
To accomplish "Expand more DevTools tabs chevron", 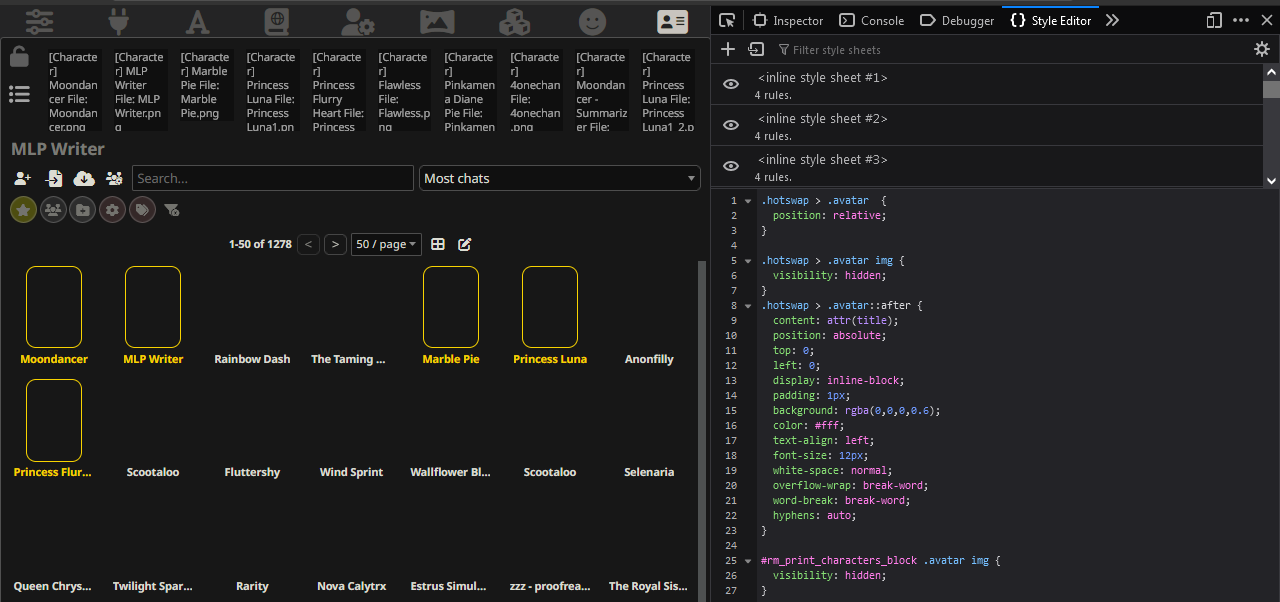I will 1112,20.
